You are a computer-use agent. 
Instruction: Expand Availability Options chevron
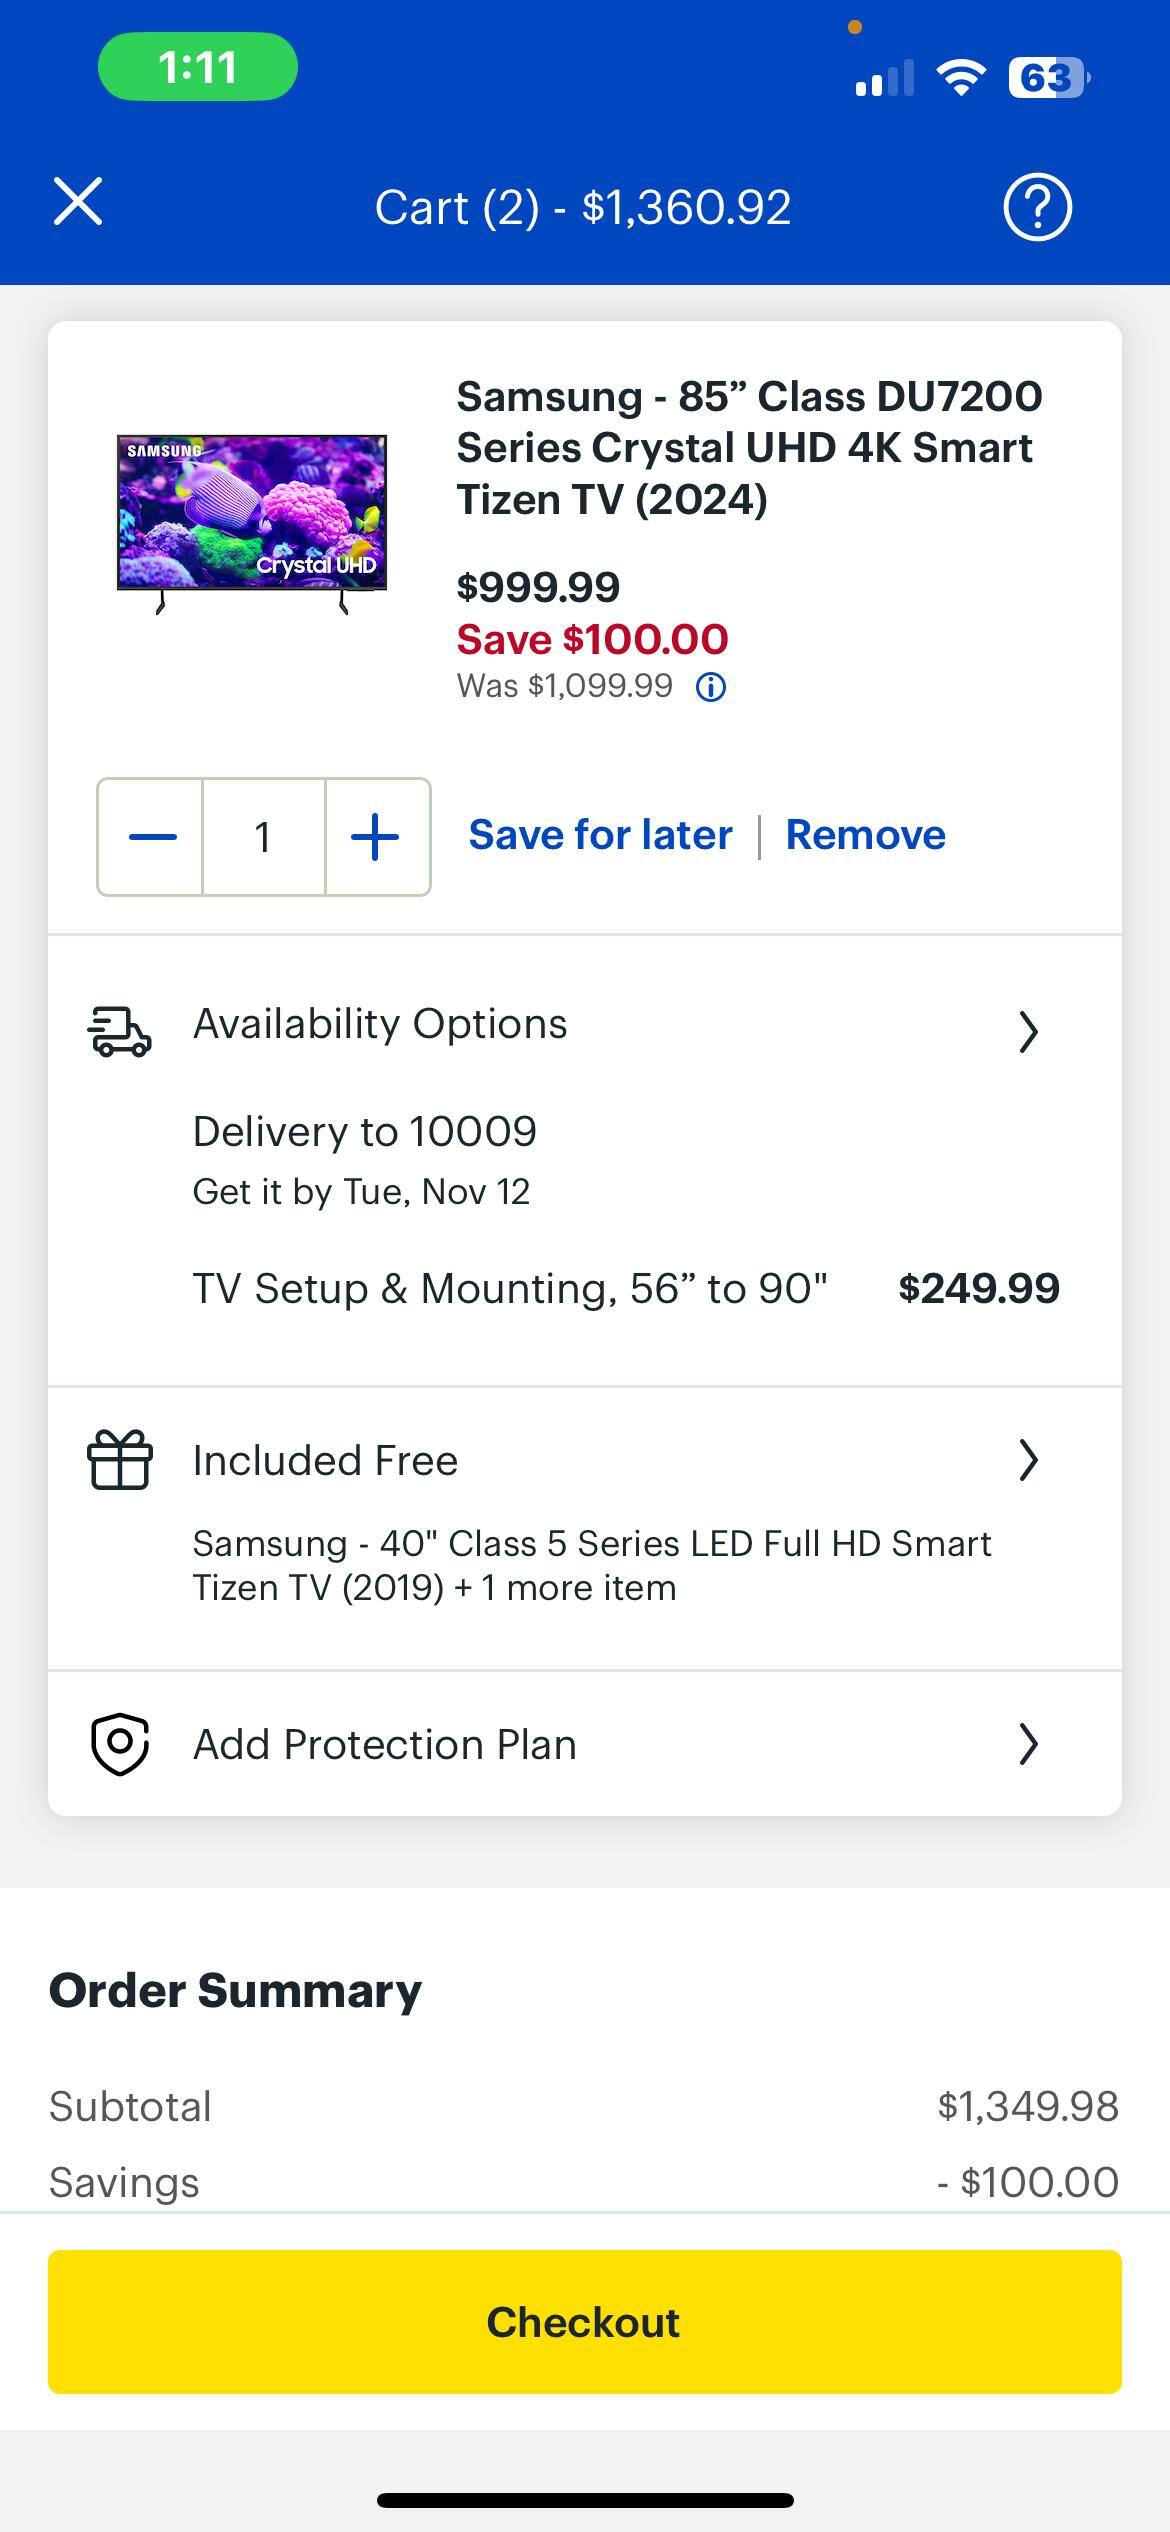(1028, 1031)
